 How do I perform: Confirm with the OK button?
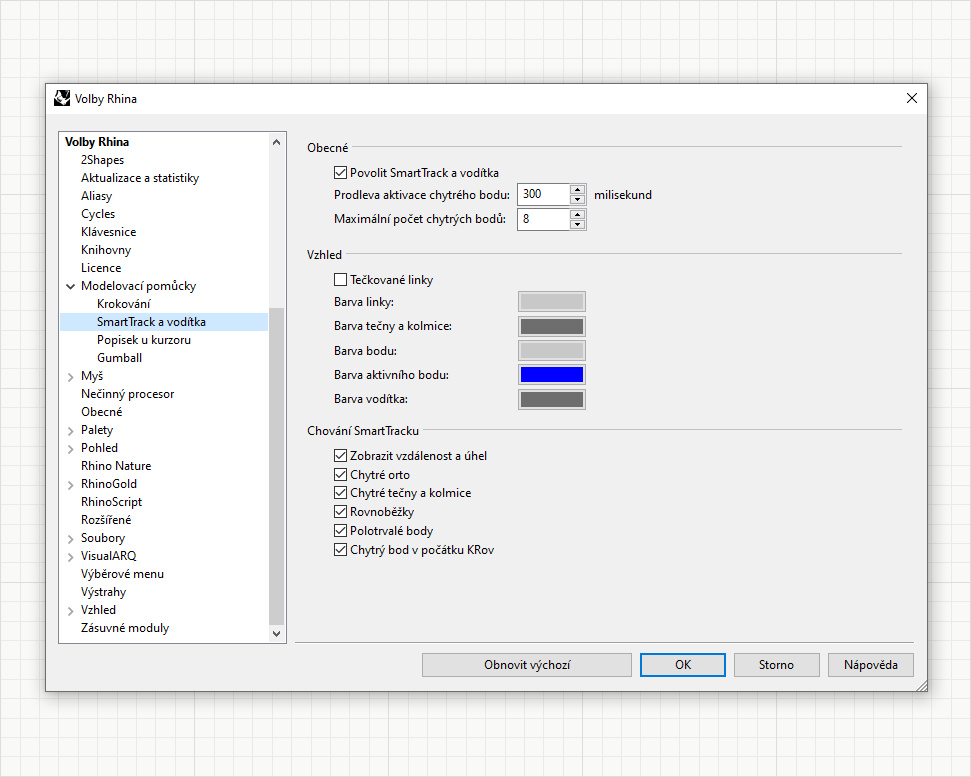point(683,665)
